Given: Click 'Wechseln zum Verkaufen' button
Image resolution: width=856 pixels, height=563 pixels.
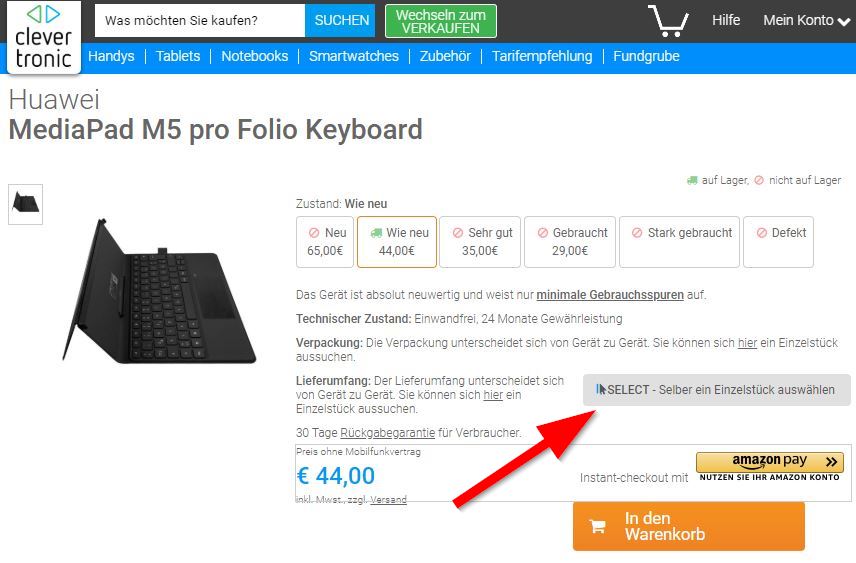Looking at the screenshot, I should [x=440, y=21].
